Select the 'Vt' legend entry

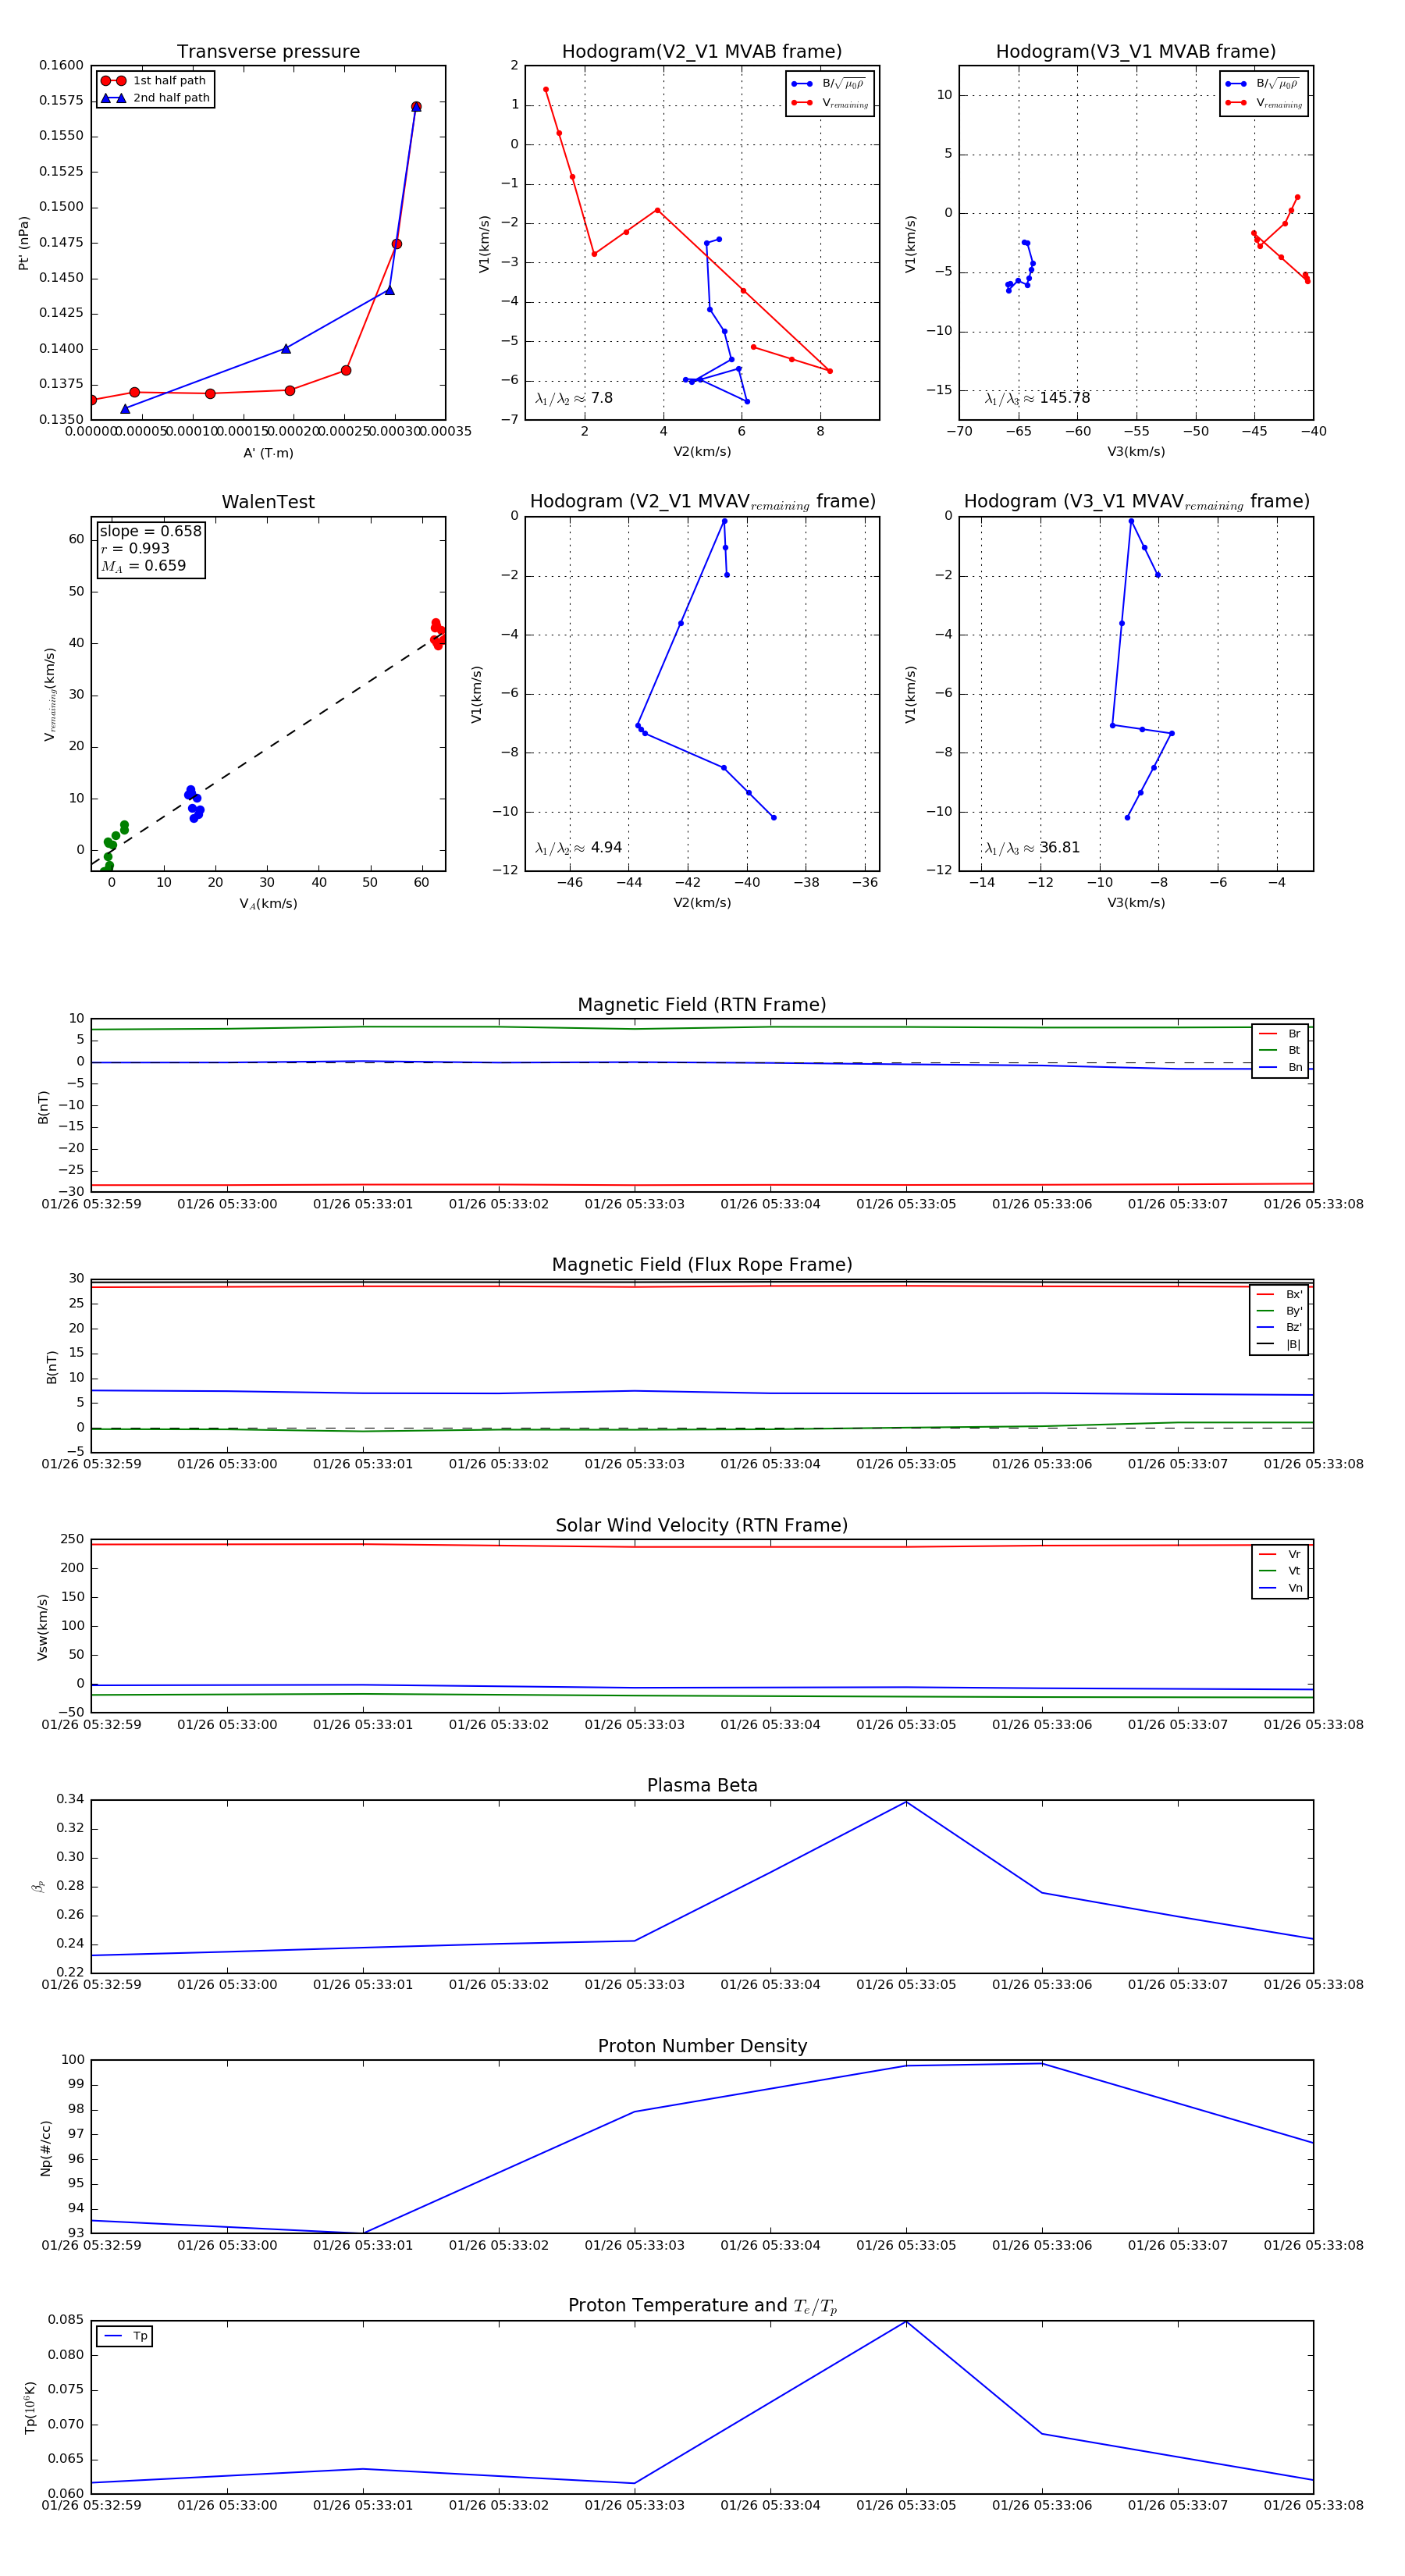point(1280,1571)
